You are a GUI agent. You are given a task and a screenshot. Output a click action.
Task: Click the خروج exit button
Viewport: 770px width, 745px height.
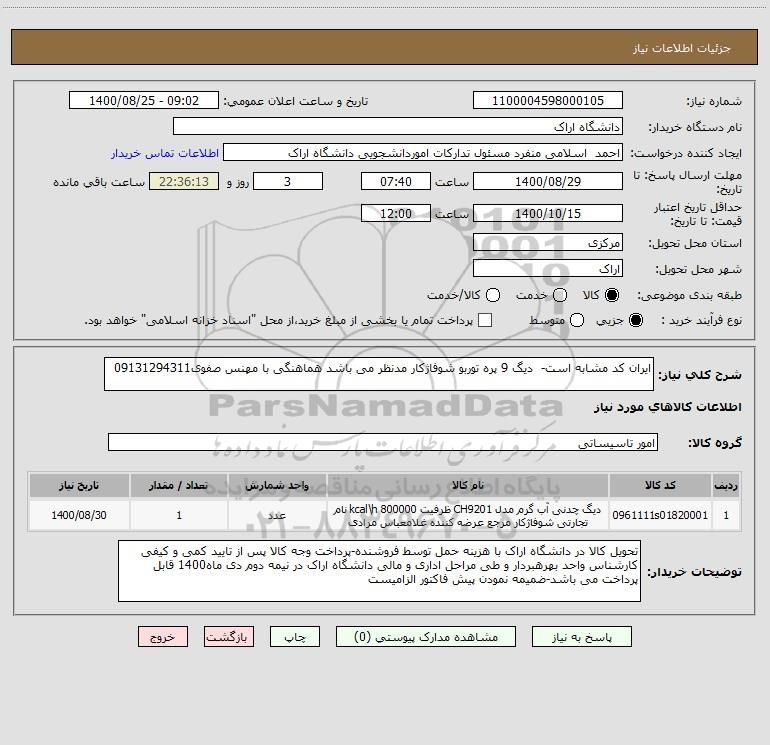click(163, 637)
